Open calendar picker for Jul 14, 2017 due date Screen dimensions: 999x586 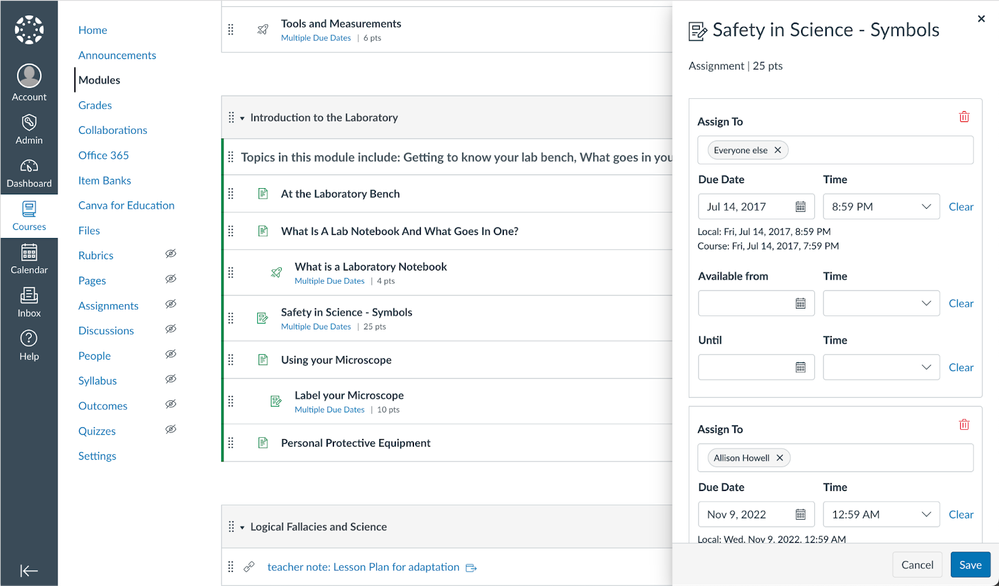(800, 207)
